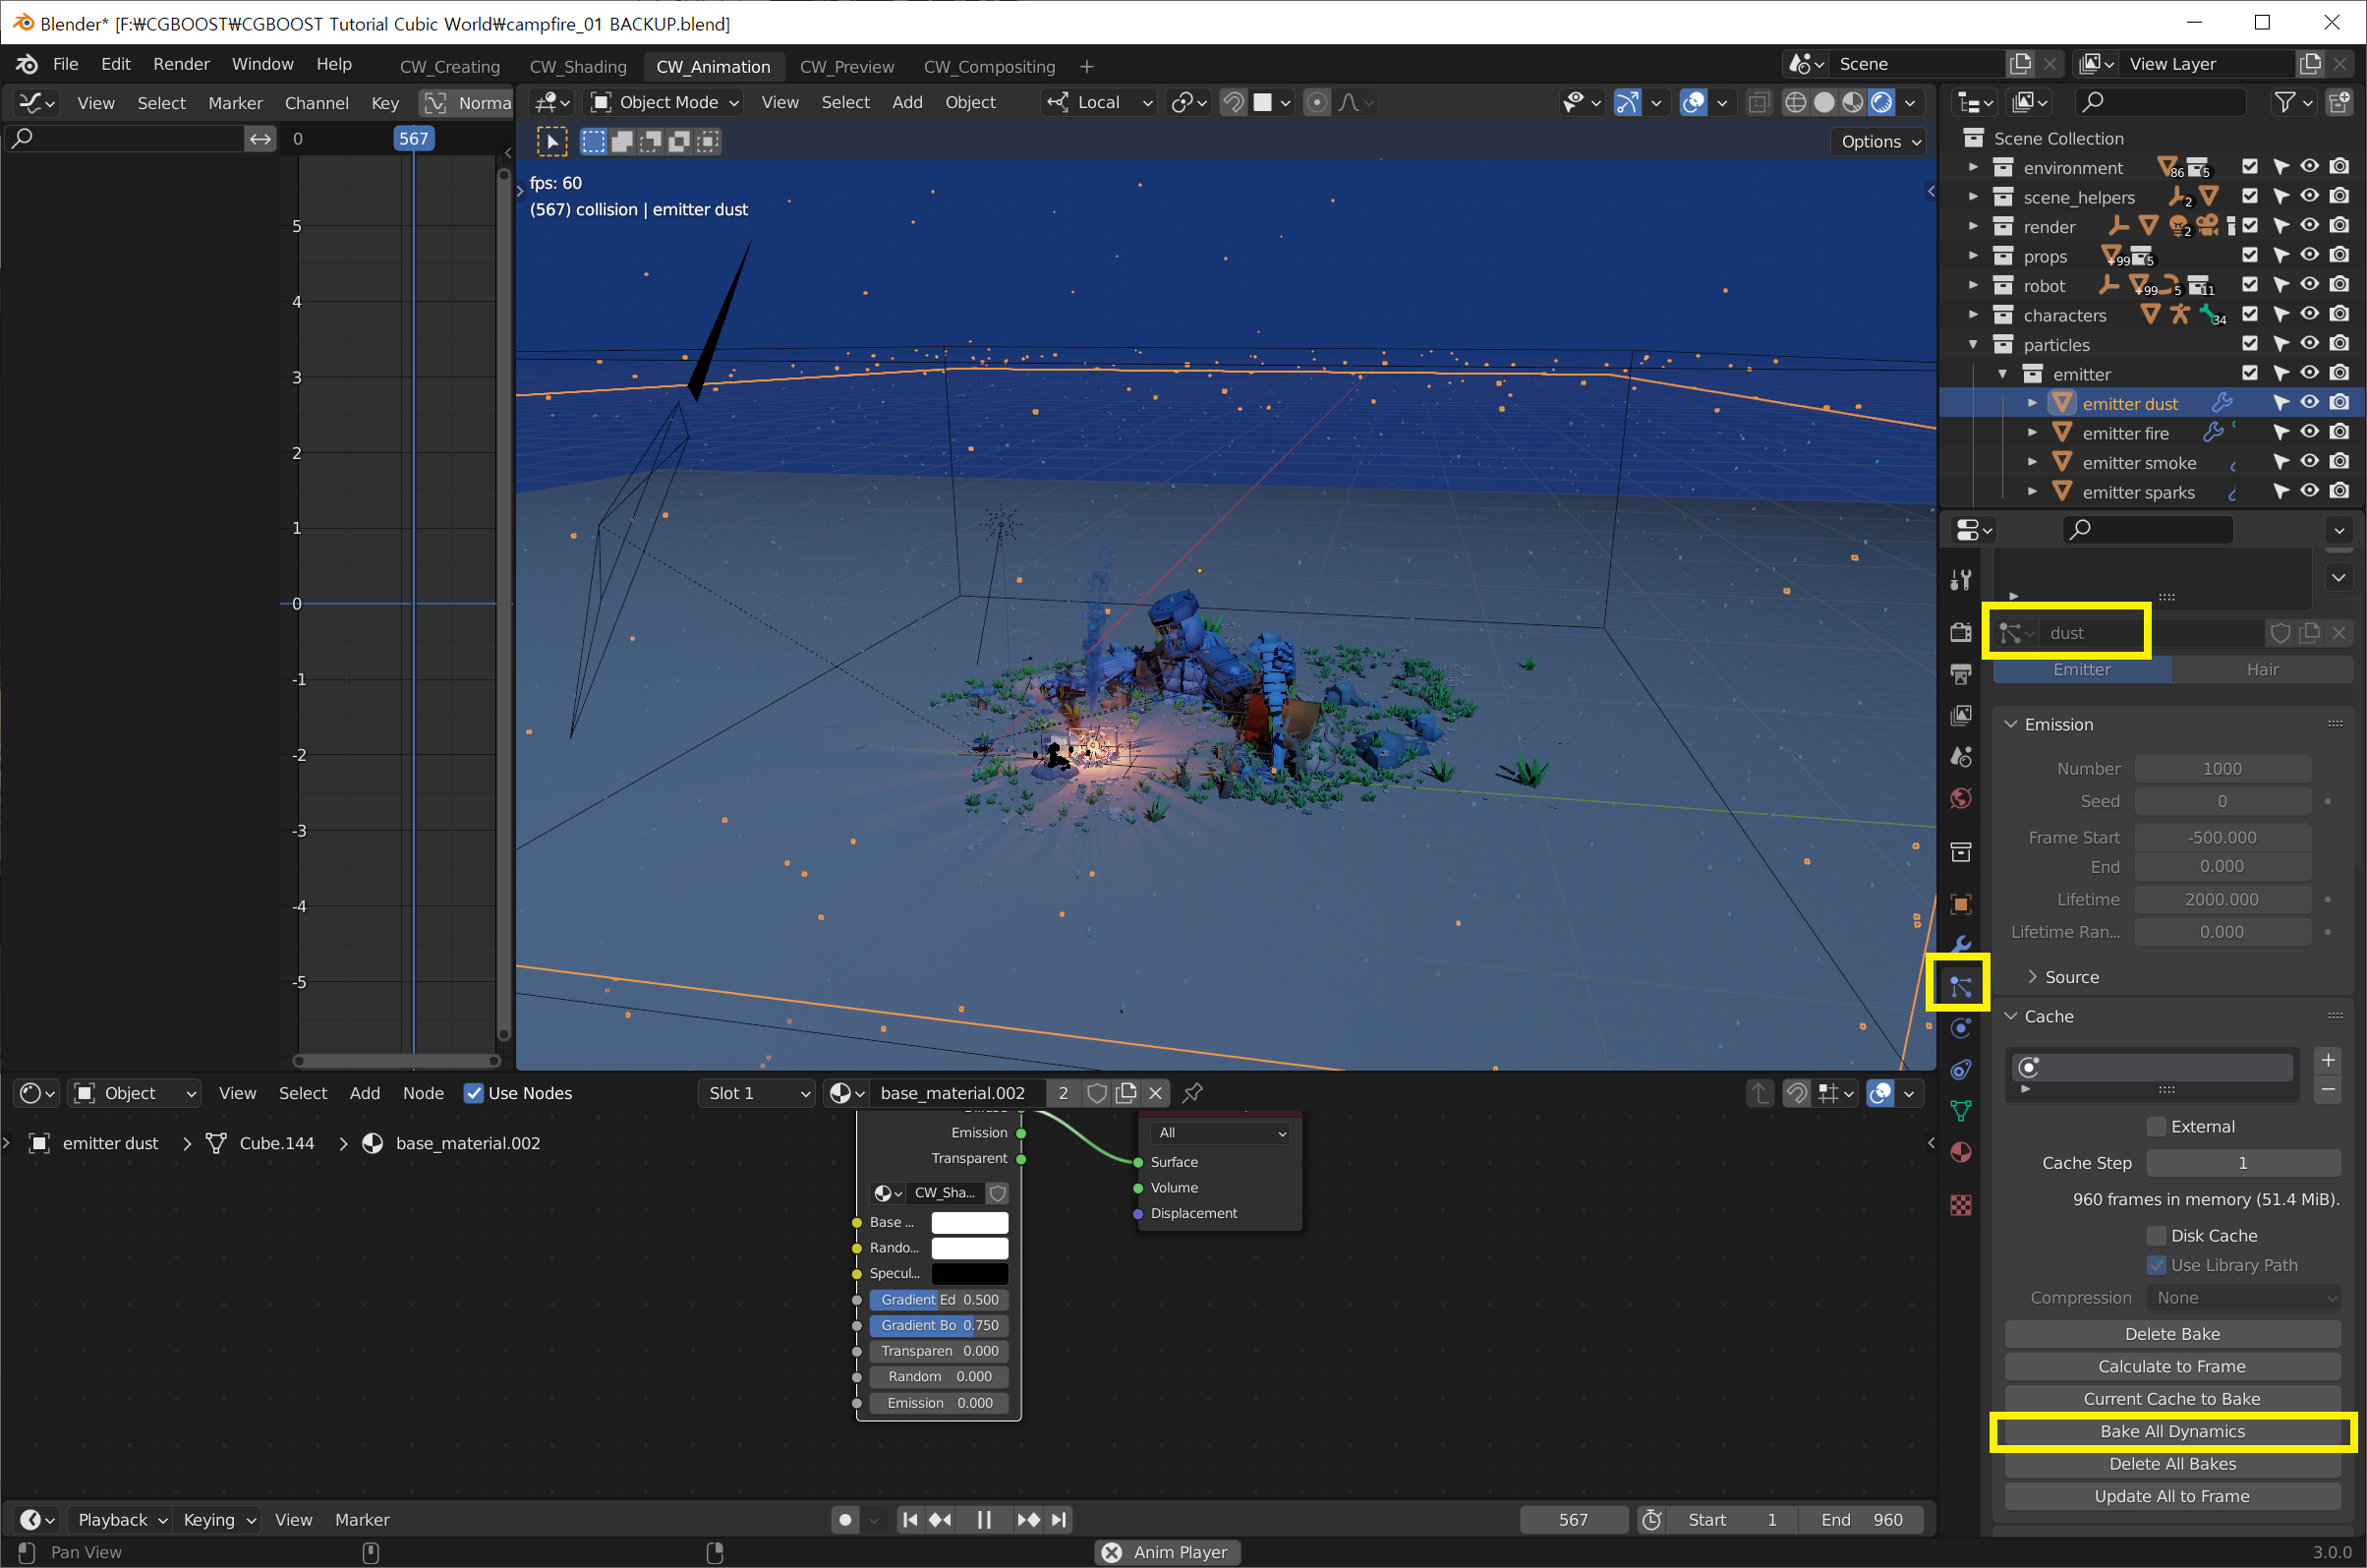Open the Modifier properties wrench tab
The image size is (2367, 1568).
[x=1960, y=945]
